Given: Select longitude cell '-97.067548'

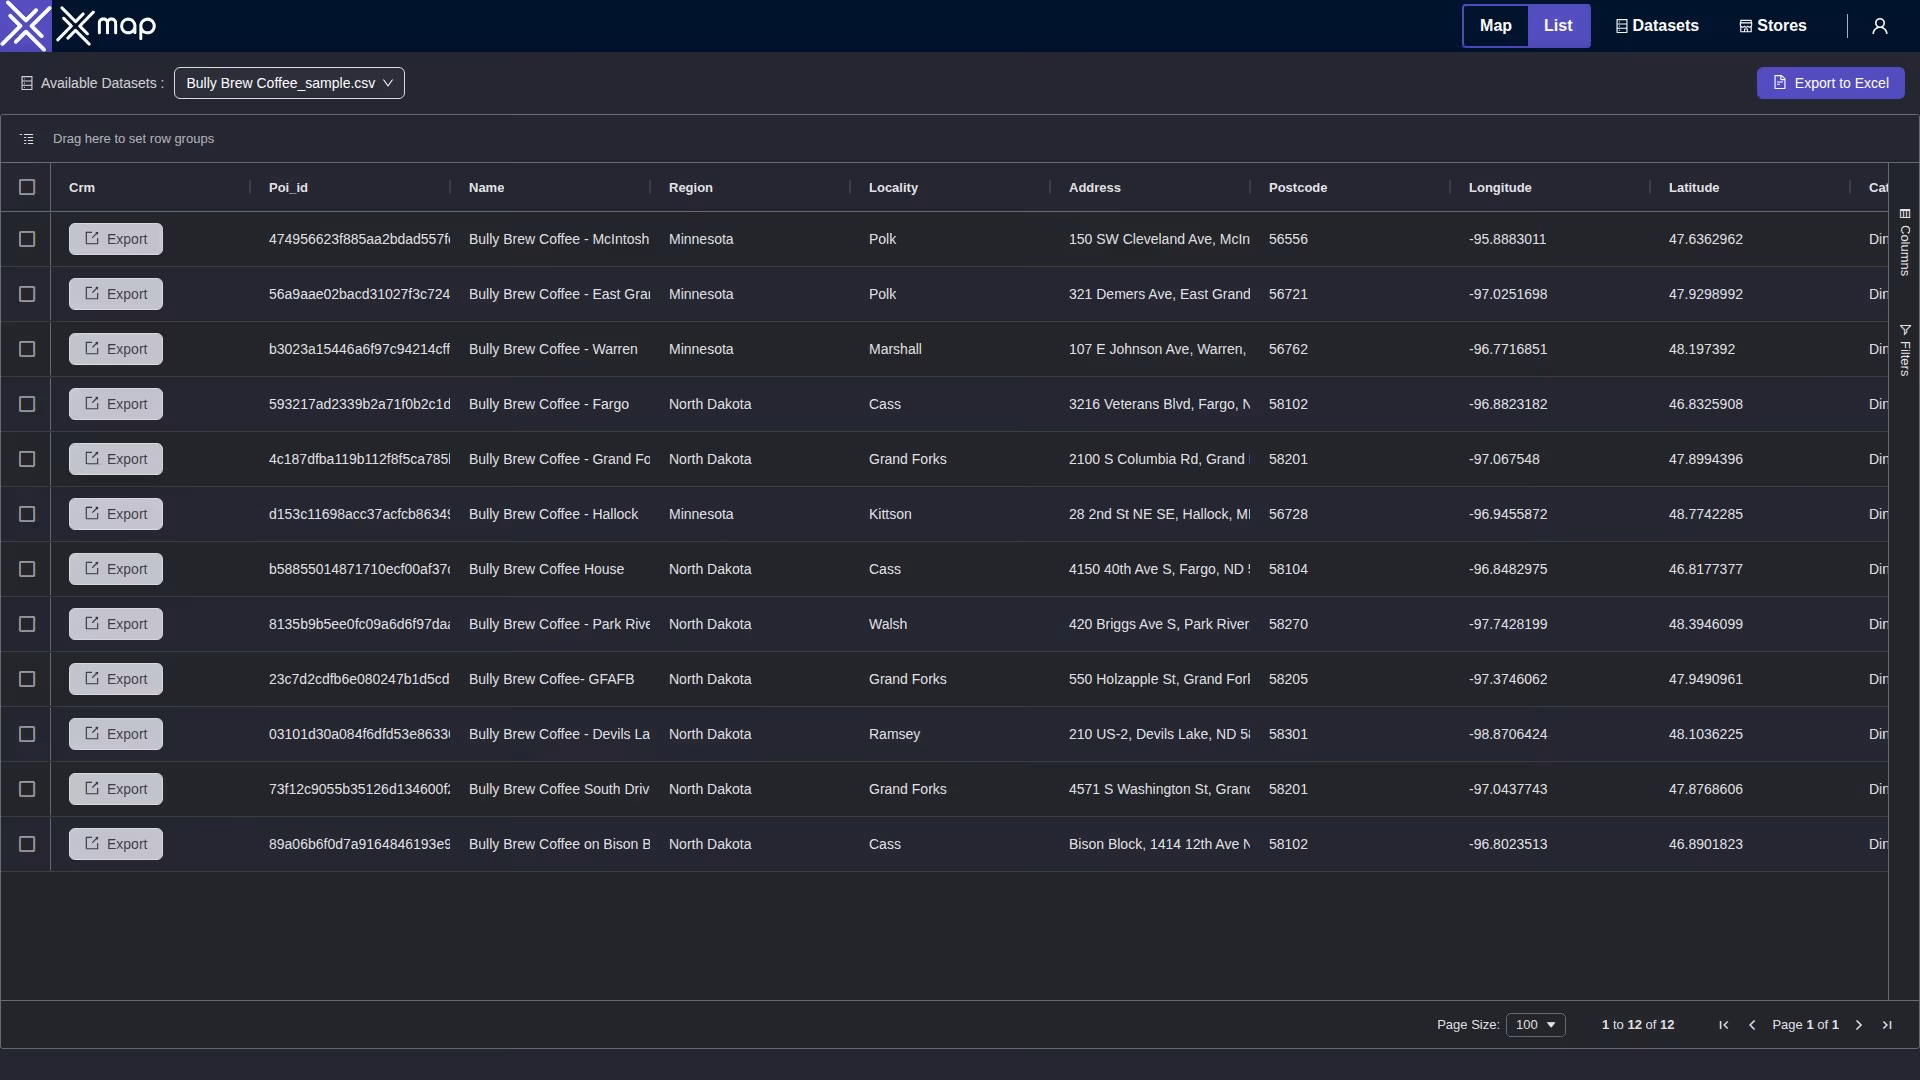Looking at the screenshot, I should (1504, 459).
